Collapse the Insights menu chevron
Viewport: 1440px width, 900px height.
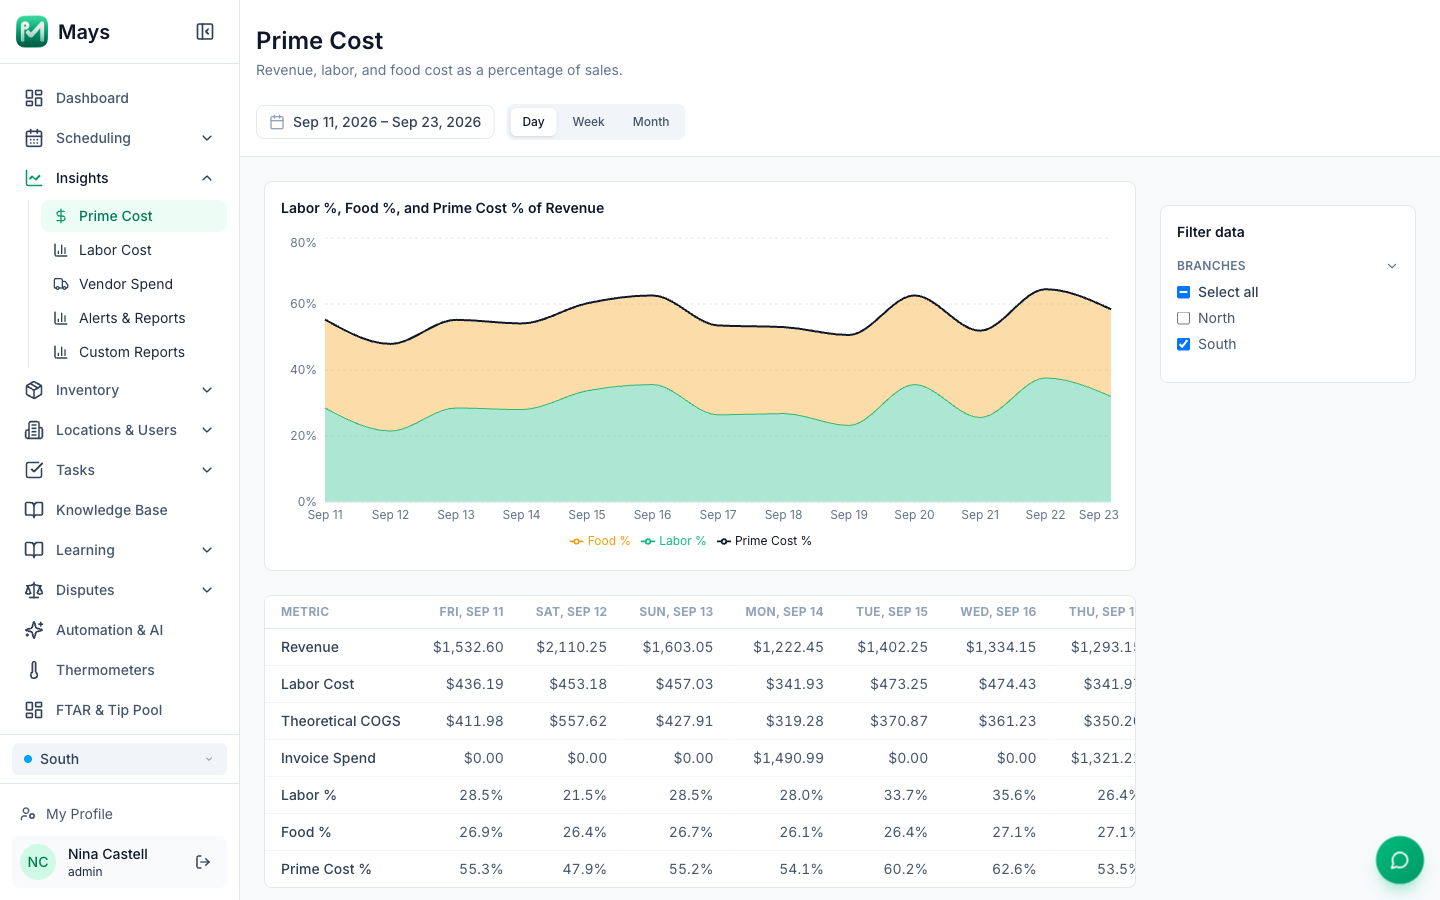[x=207, y=178]
